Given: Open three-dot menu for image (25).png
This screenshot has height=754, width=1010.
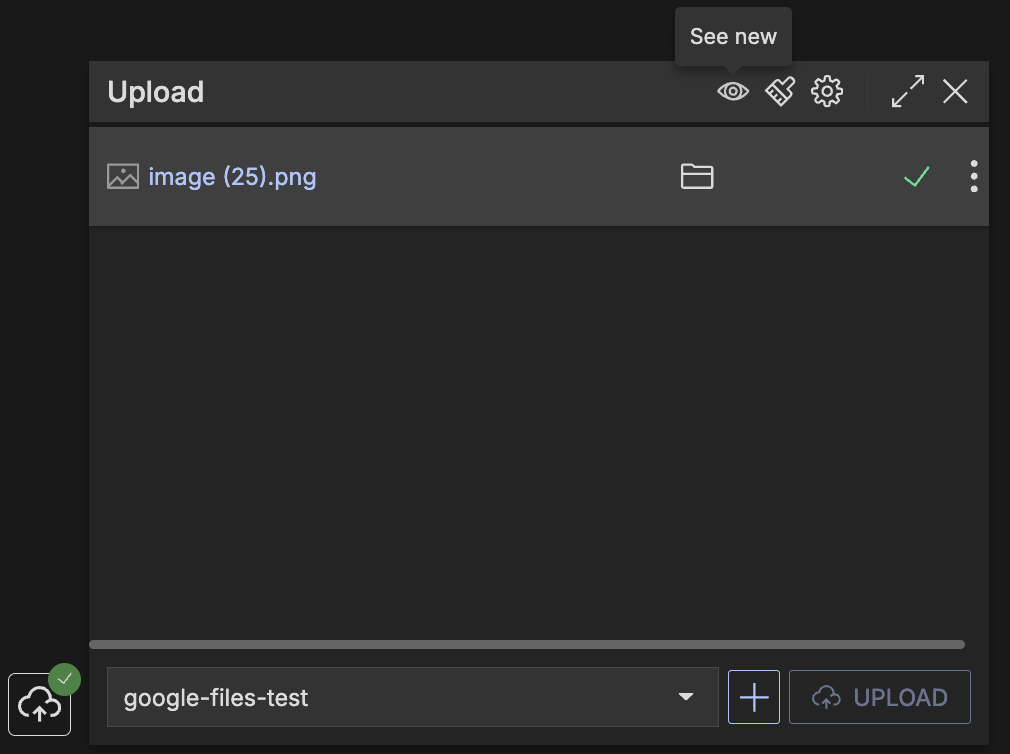Looking at the screenshot, I should click(x=974, y=177).
